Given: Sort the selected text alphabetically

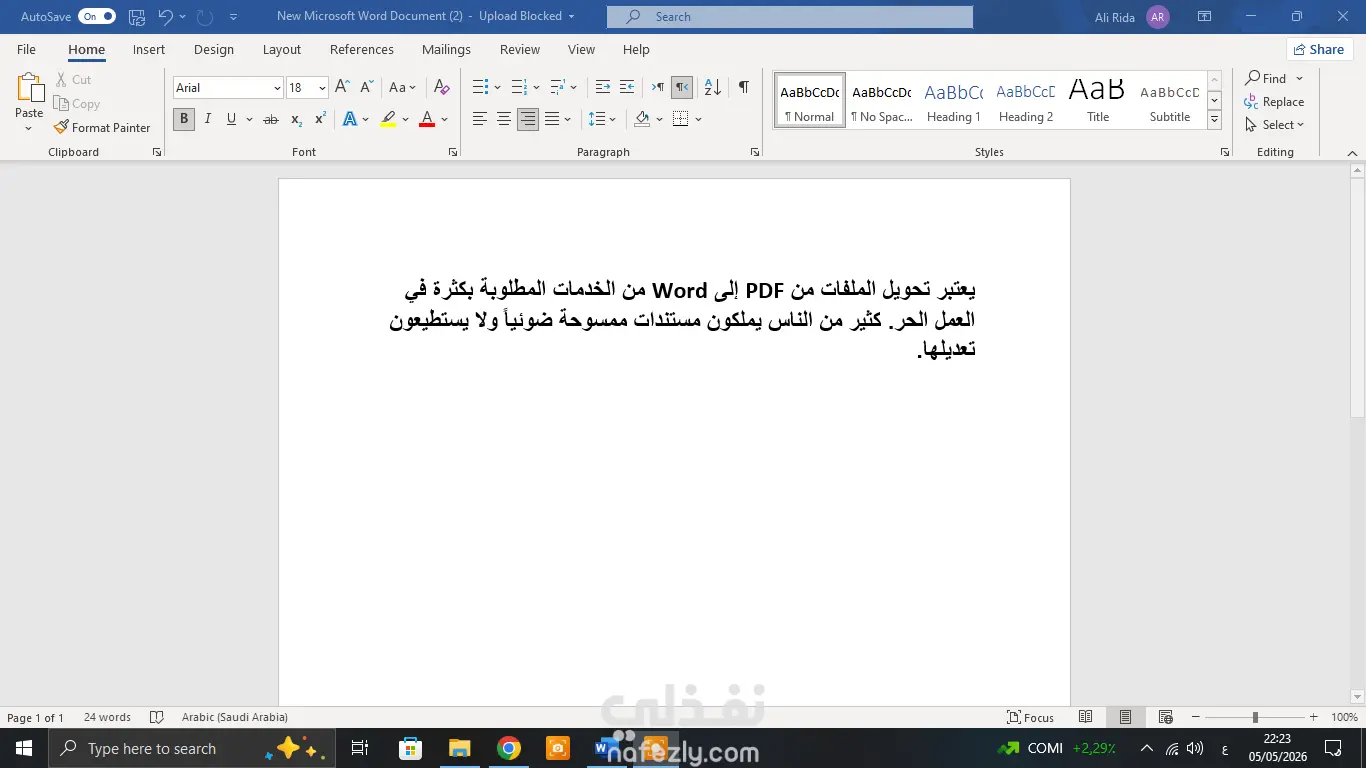Looking at the screenshot, I should tap(713, 88).
